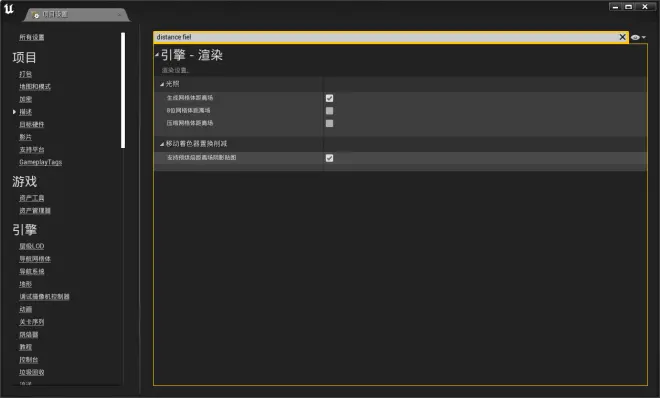
Task: Open 支持平台 settings
Action: point(32,150)
